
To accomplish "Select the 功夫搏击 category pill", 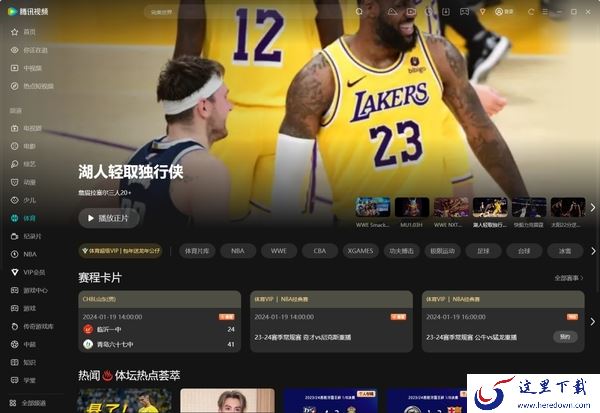I will point(401,251).
